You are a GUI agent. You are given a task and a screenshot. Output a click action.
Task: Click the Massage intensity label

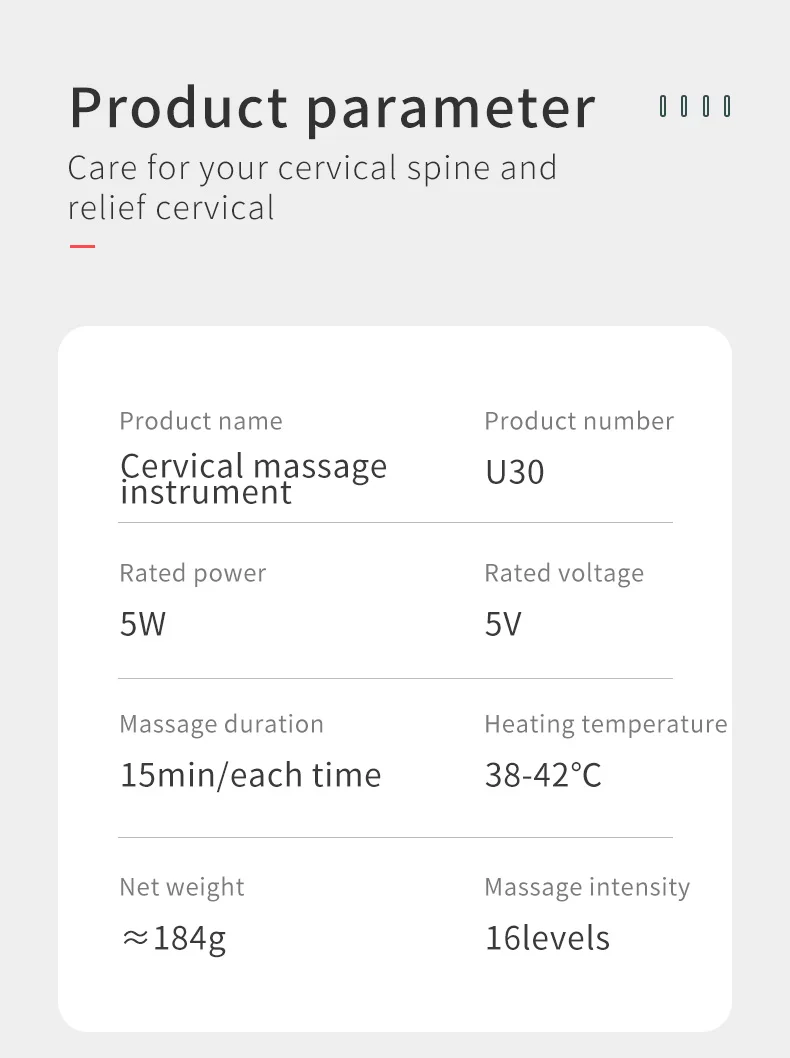click(587, 887)
